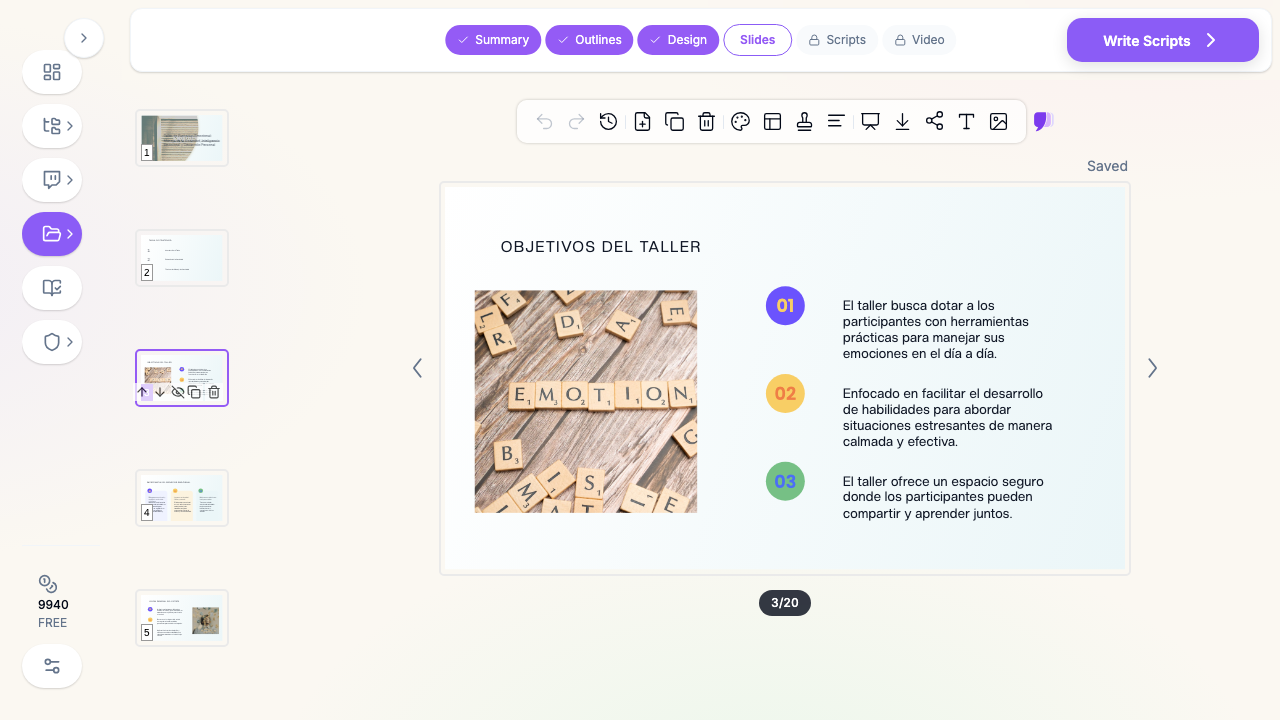This screenshot has width=1280, height=720.
Task: Click the green 03 number circle
Action: 785,481
